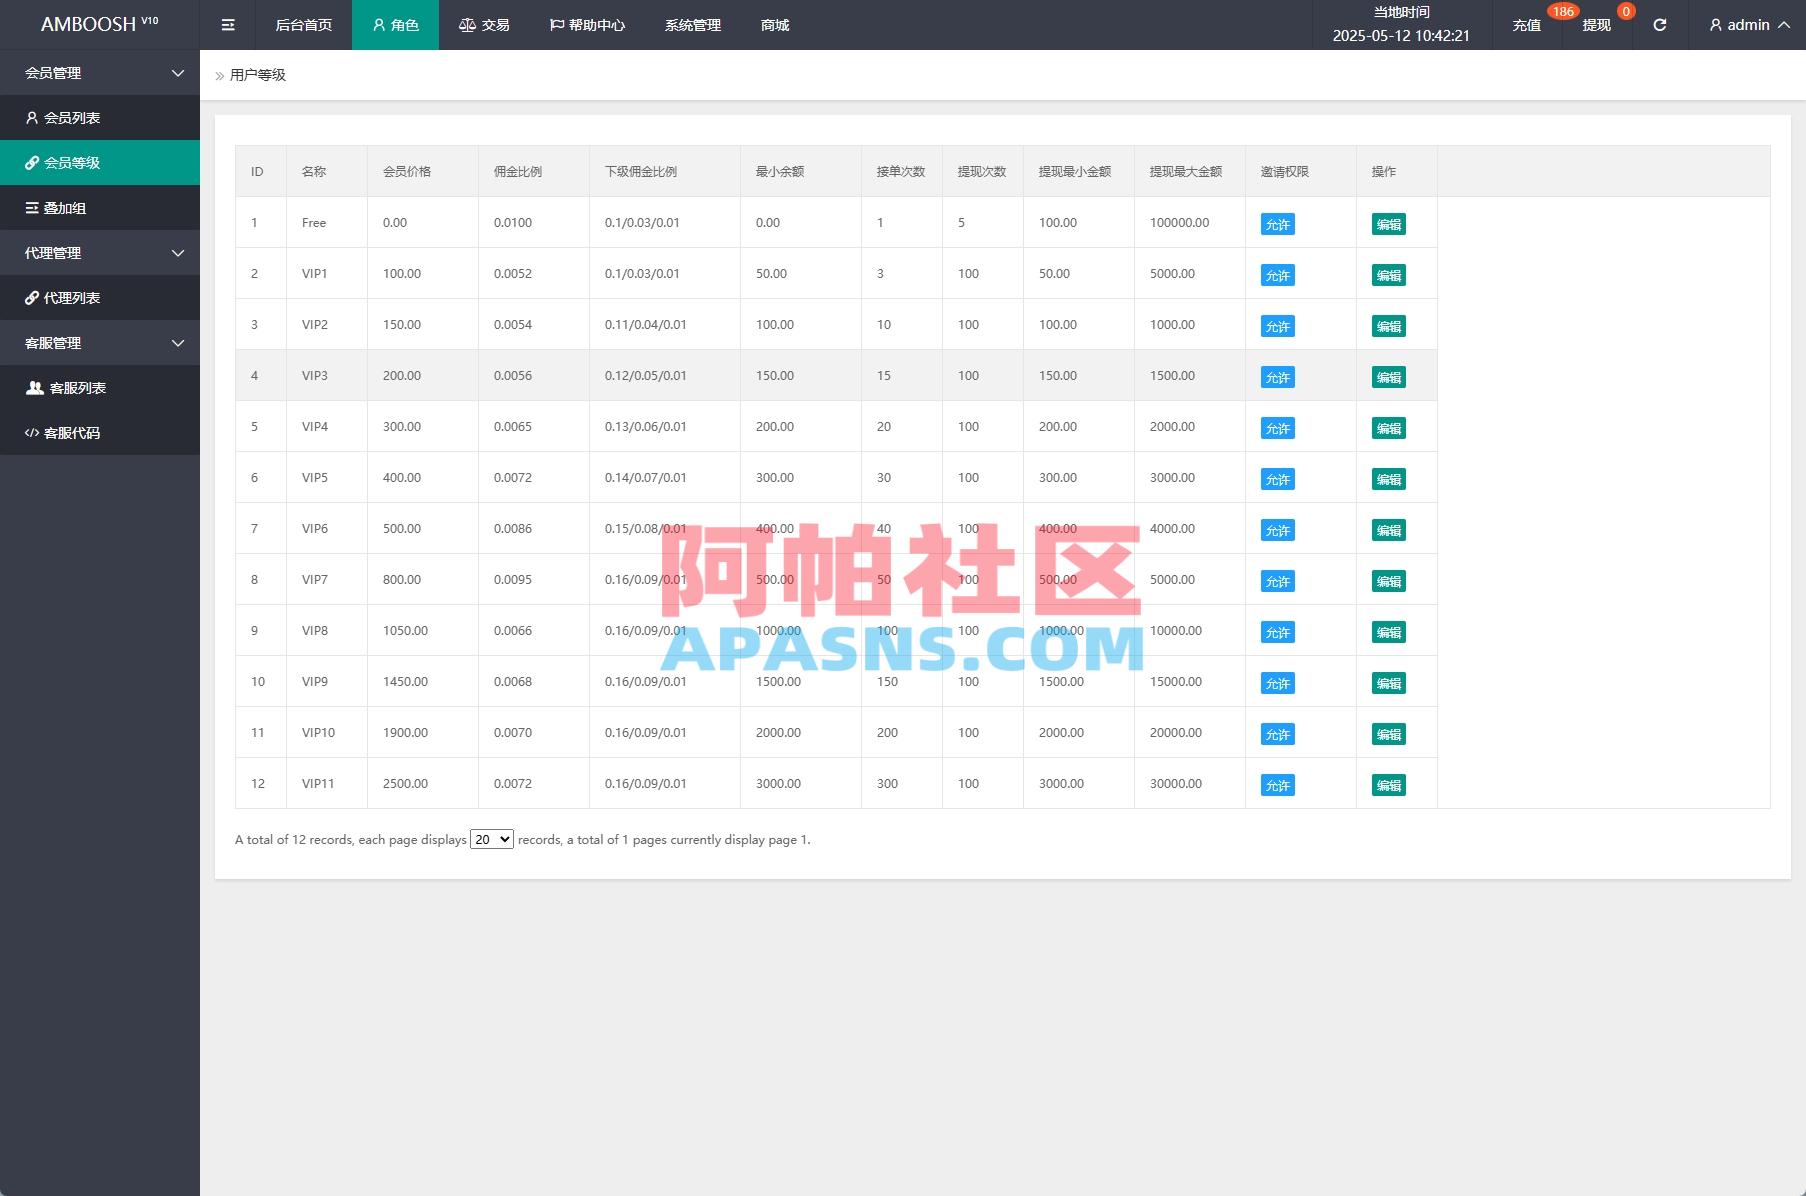The width and height of the screenshot is (1806, 1196).
Task: Open 提现 showing 0 notifications
Action: tap(1595, 25)
